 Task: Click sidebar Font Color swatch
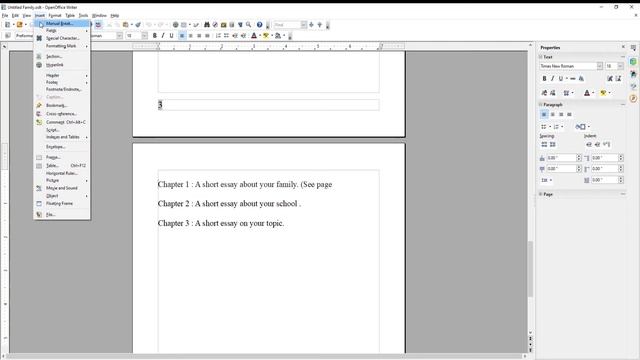(587, 93)
